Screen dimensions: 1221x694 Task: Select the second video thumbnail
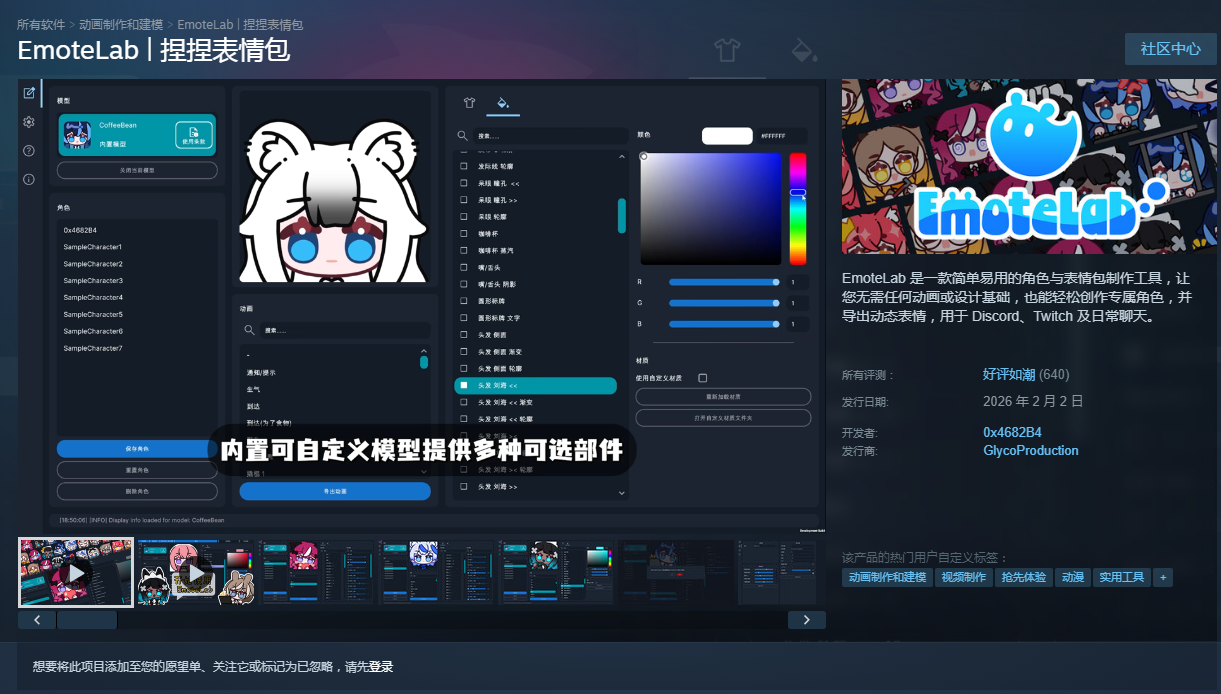tap(194, 572)
